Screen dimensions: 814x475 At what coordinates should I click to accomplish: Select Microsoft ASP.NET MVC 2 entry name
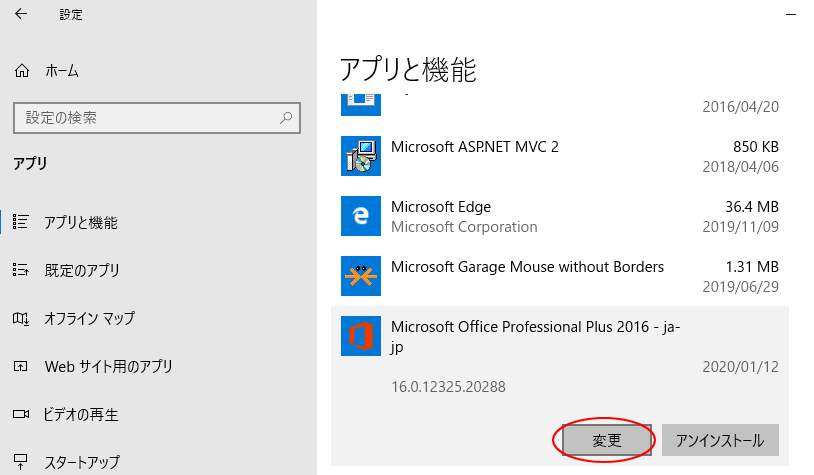474,147
